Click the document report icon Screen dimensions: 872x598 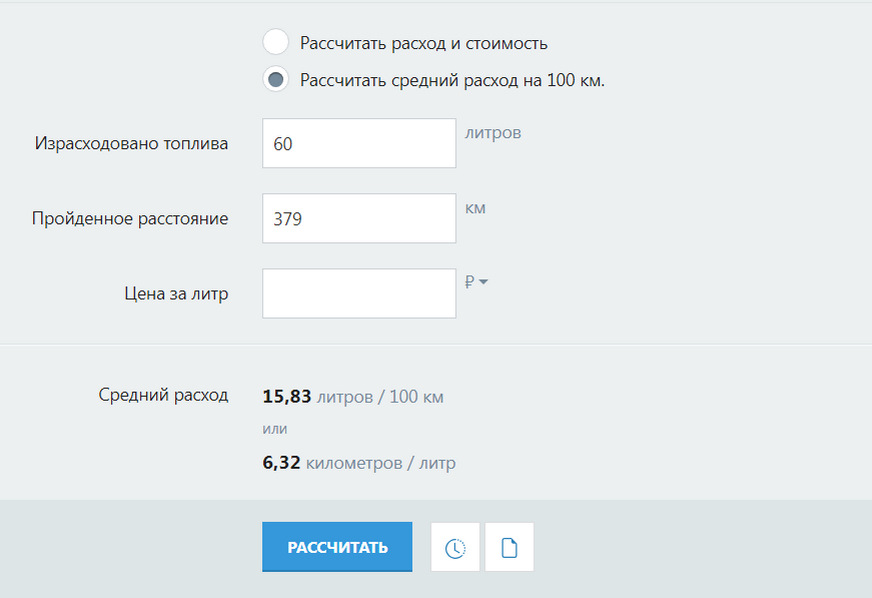pos(509,546)
